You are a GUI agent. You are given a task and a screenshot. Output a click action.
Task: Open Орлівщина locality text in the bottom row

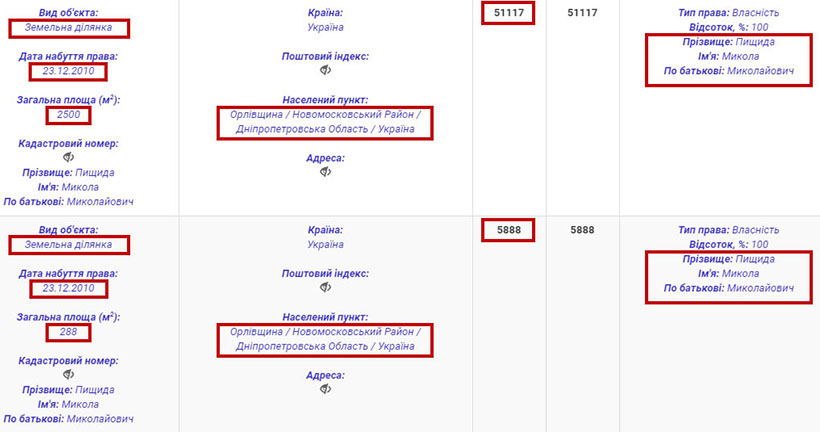325,332
